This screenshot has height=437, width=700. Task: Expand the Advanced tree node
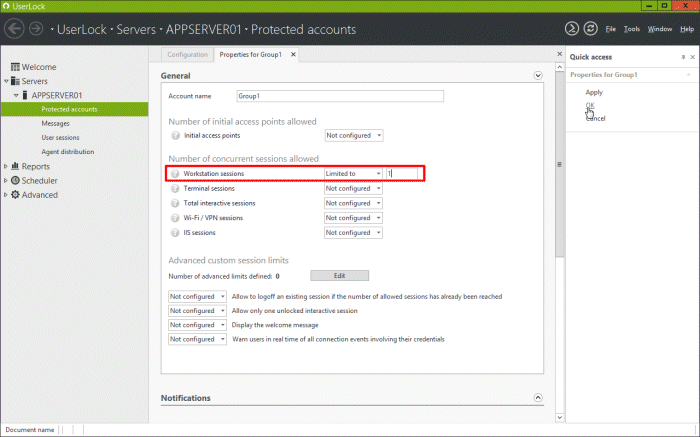6,195
